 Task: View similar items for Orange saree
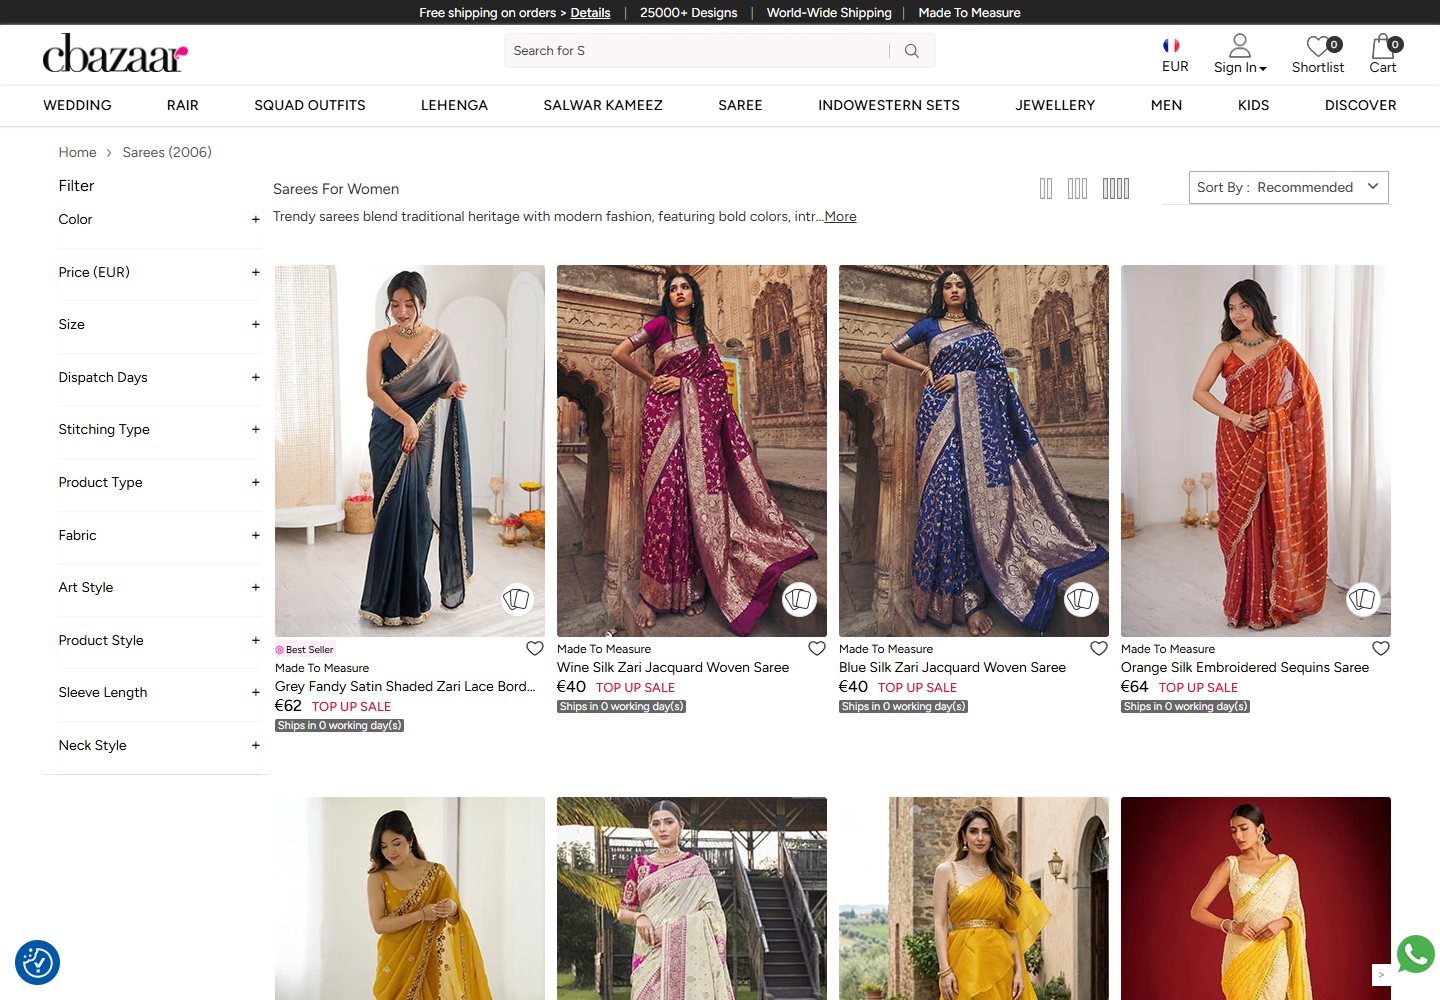click(x=1363, y=599)
